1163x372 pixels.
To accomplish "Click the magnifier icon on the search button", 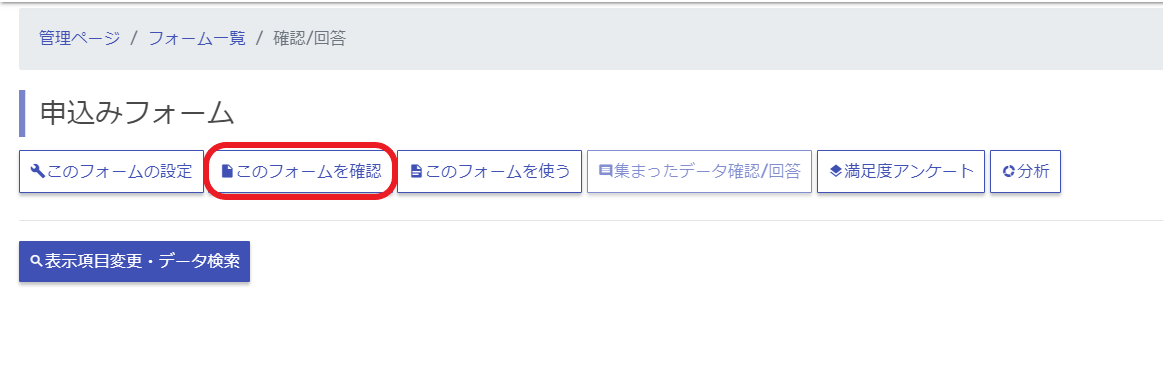I will 36,262.
